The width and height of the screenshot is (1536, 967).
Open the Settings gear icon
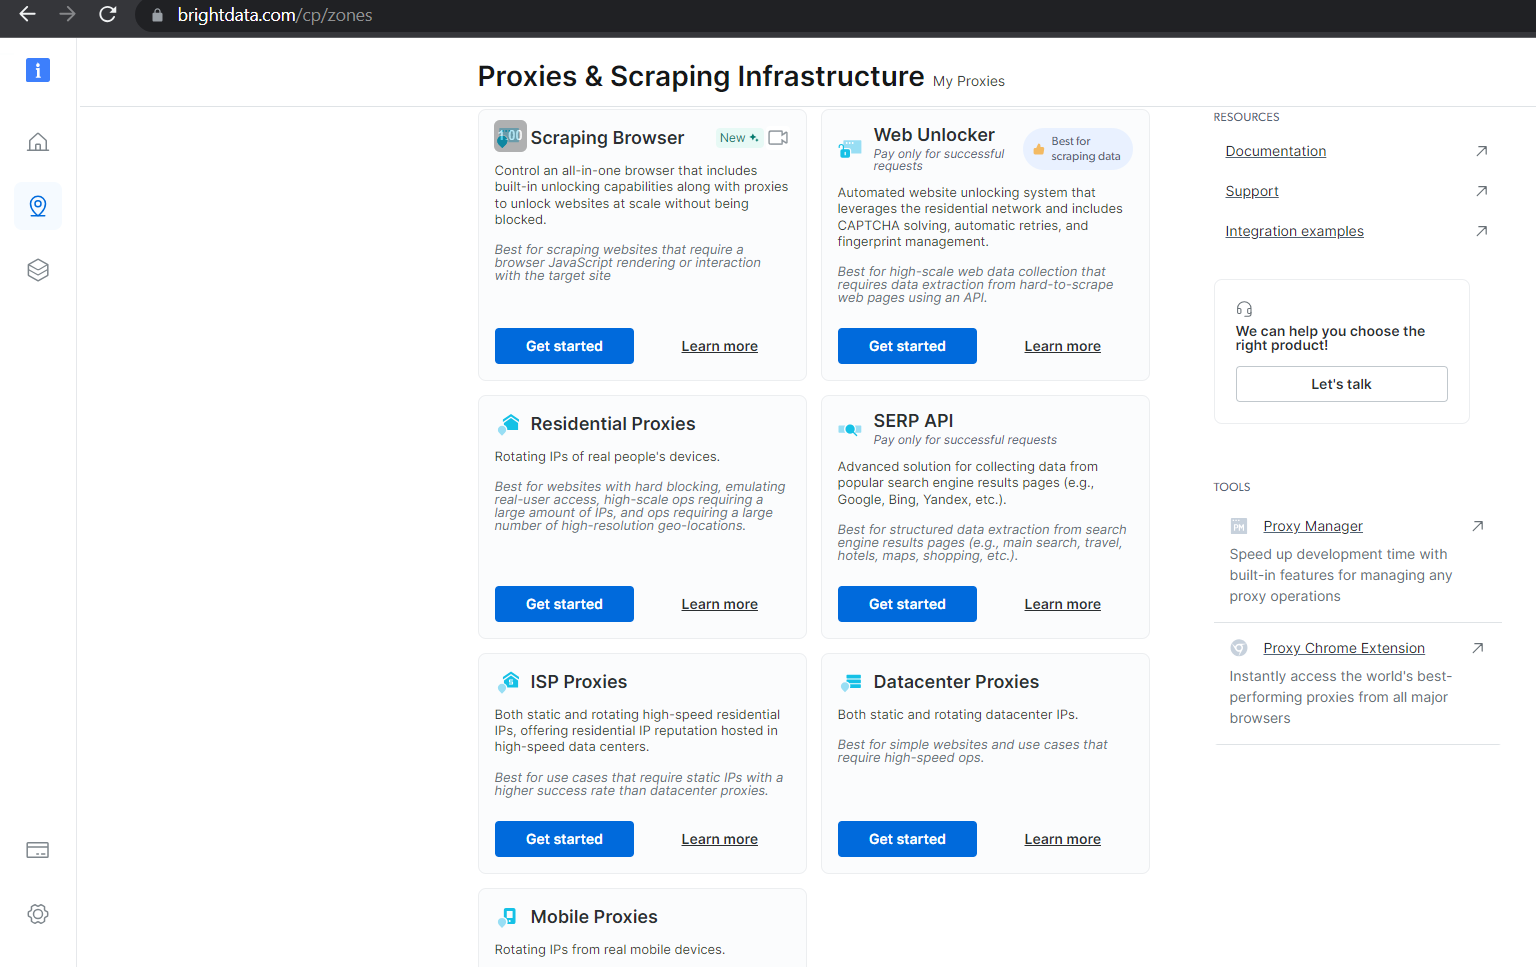pyautogui.click(x=37, y=913)
